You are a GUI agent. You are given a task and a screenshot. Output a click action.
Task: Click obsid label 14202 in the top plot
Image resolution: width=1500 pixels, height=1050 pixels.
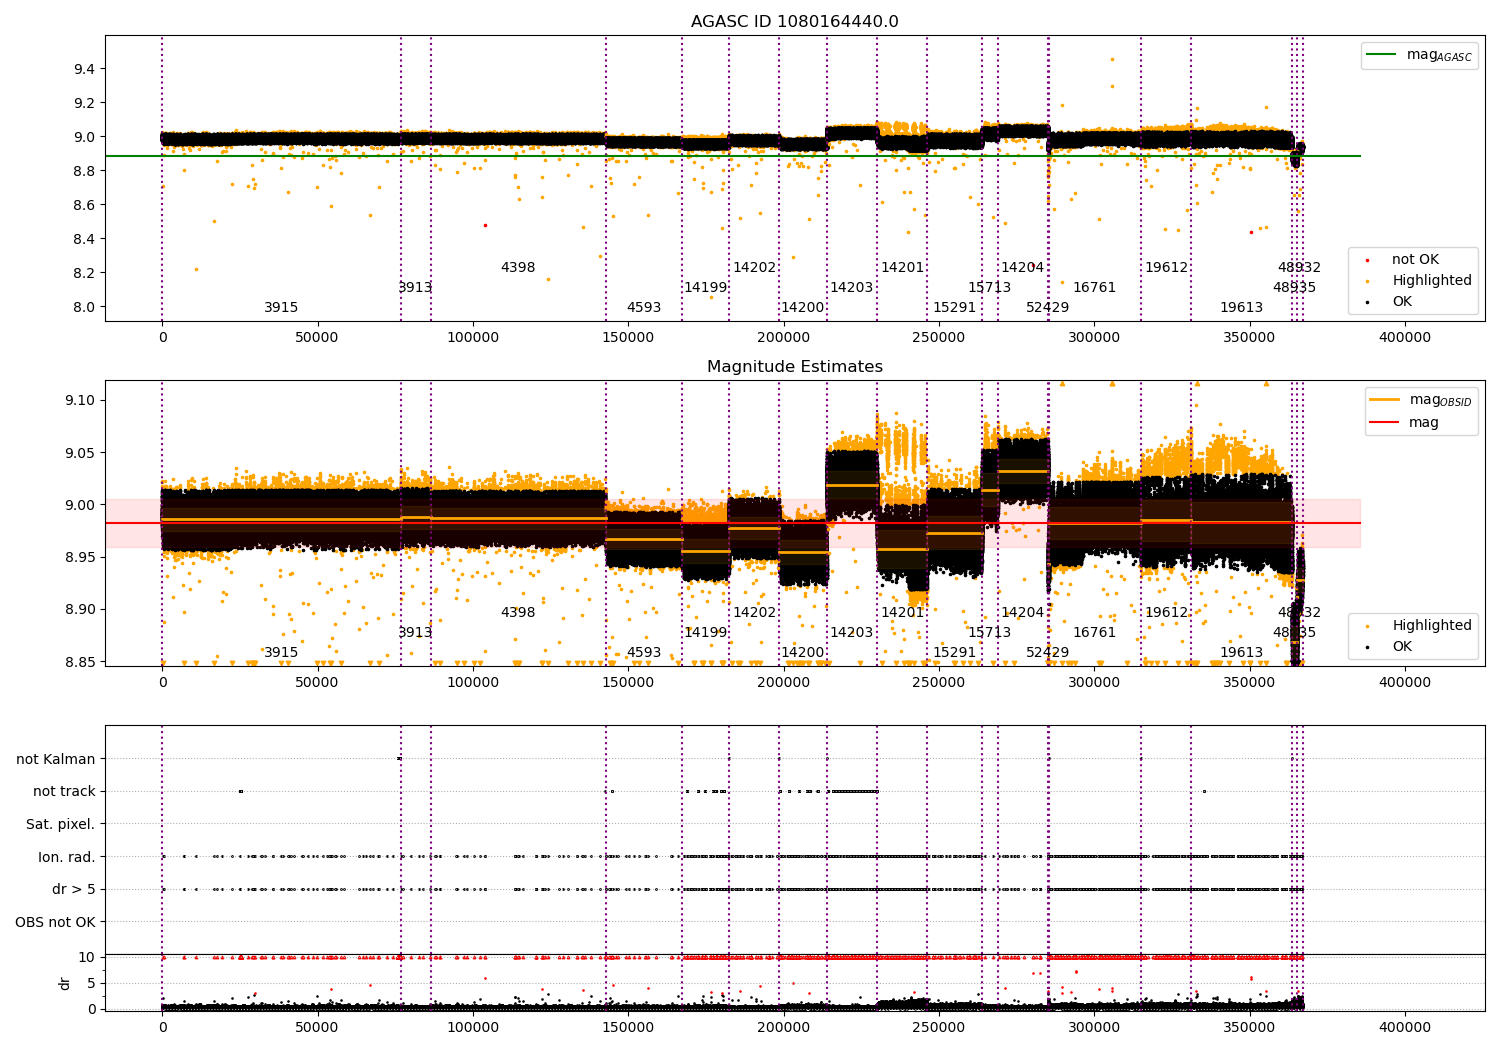[755, 268]
